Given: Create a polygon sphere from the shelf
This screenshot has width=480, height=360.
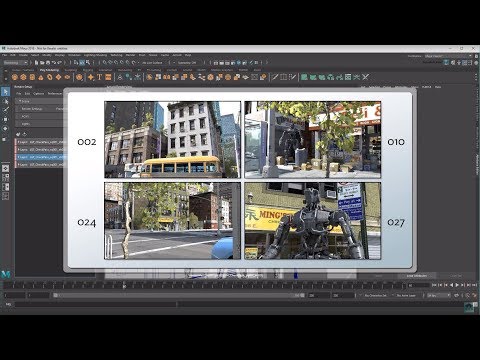Looking at the screenshot, I should [x=14, y=77].
